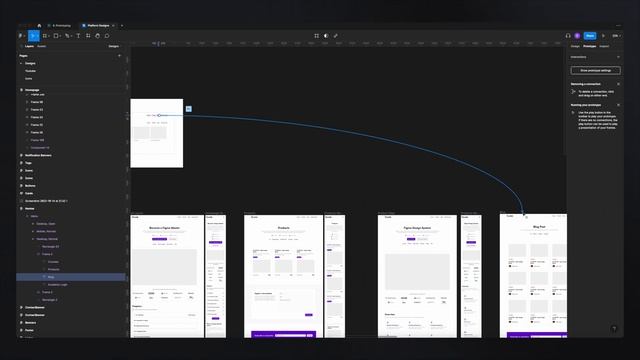This screenshot has width=640, height=360.
Task: Select the Courses layer
Action: [x=53, y=262]
